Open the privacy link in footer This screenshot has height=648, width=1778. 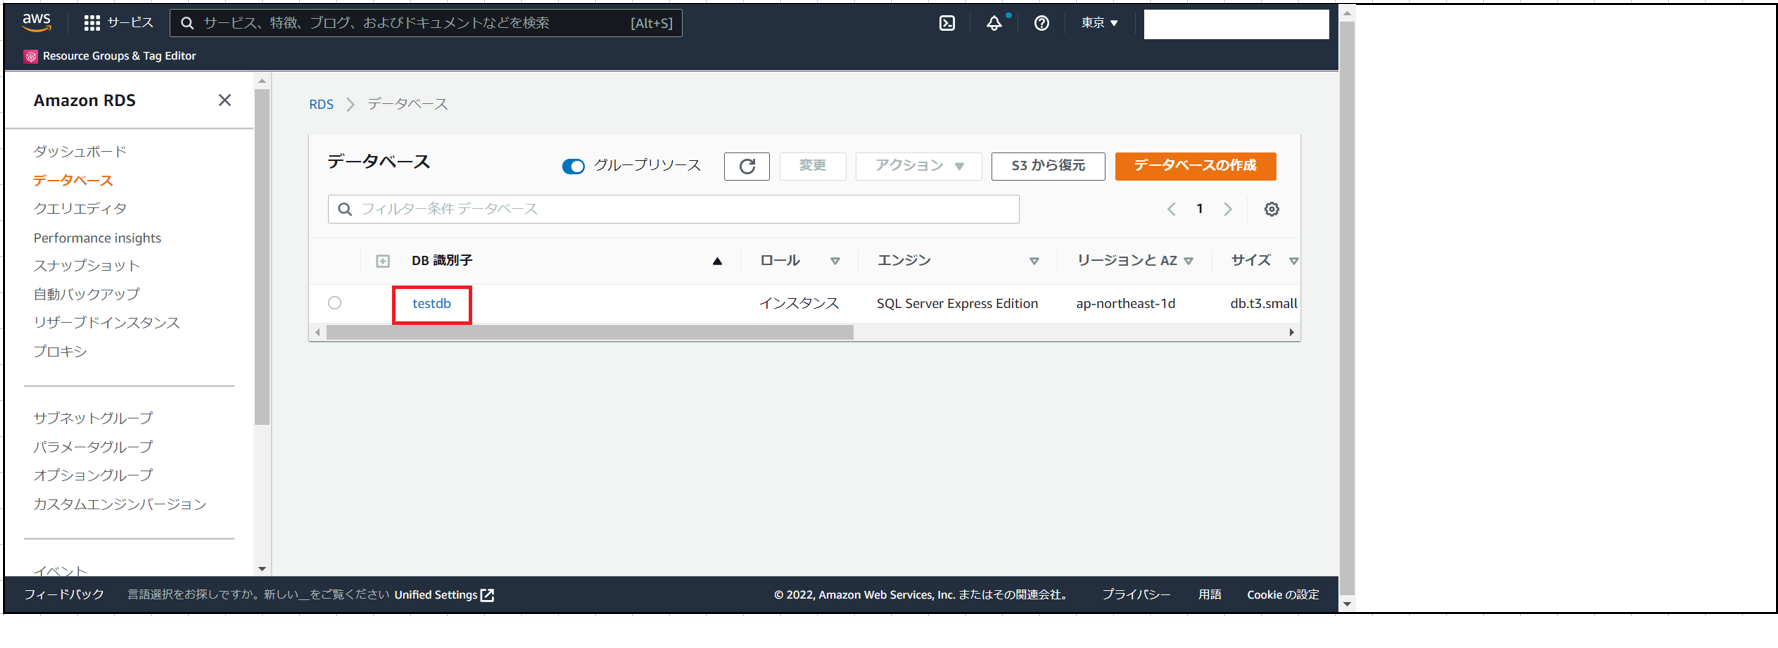pyautogui.click(x=1136, y=595)
